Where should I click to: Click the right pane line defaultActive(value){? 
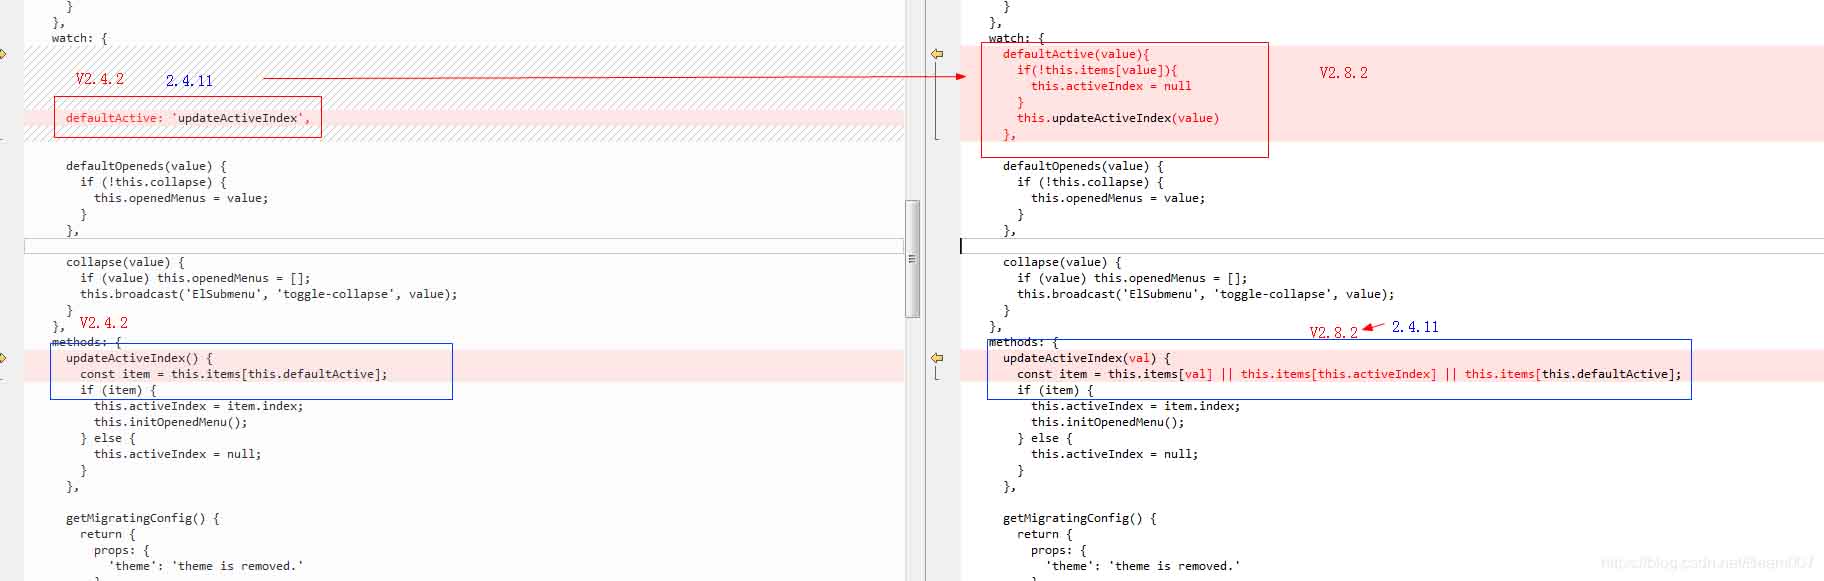pyautogui.click(x=1076, y=54)
